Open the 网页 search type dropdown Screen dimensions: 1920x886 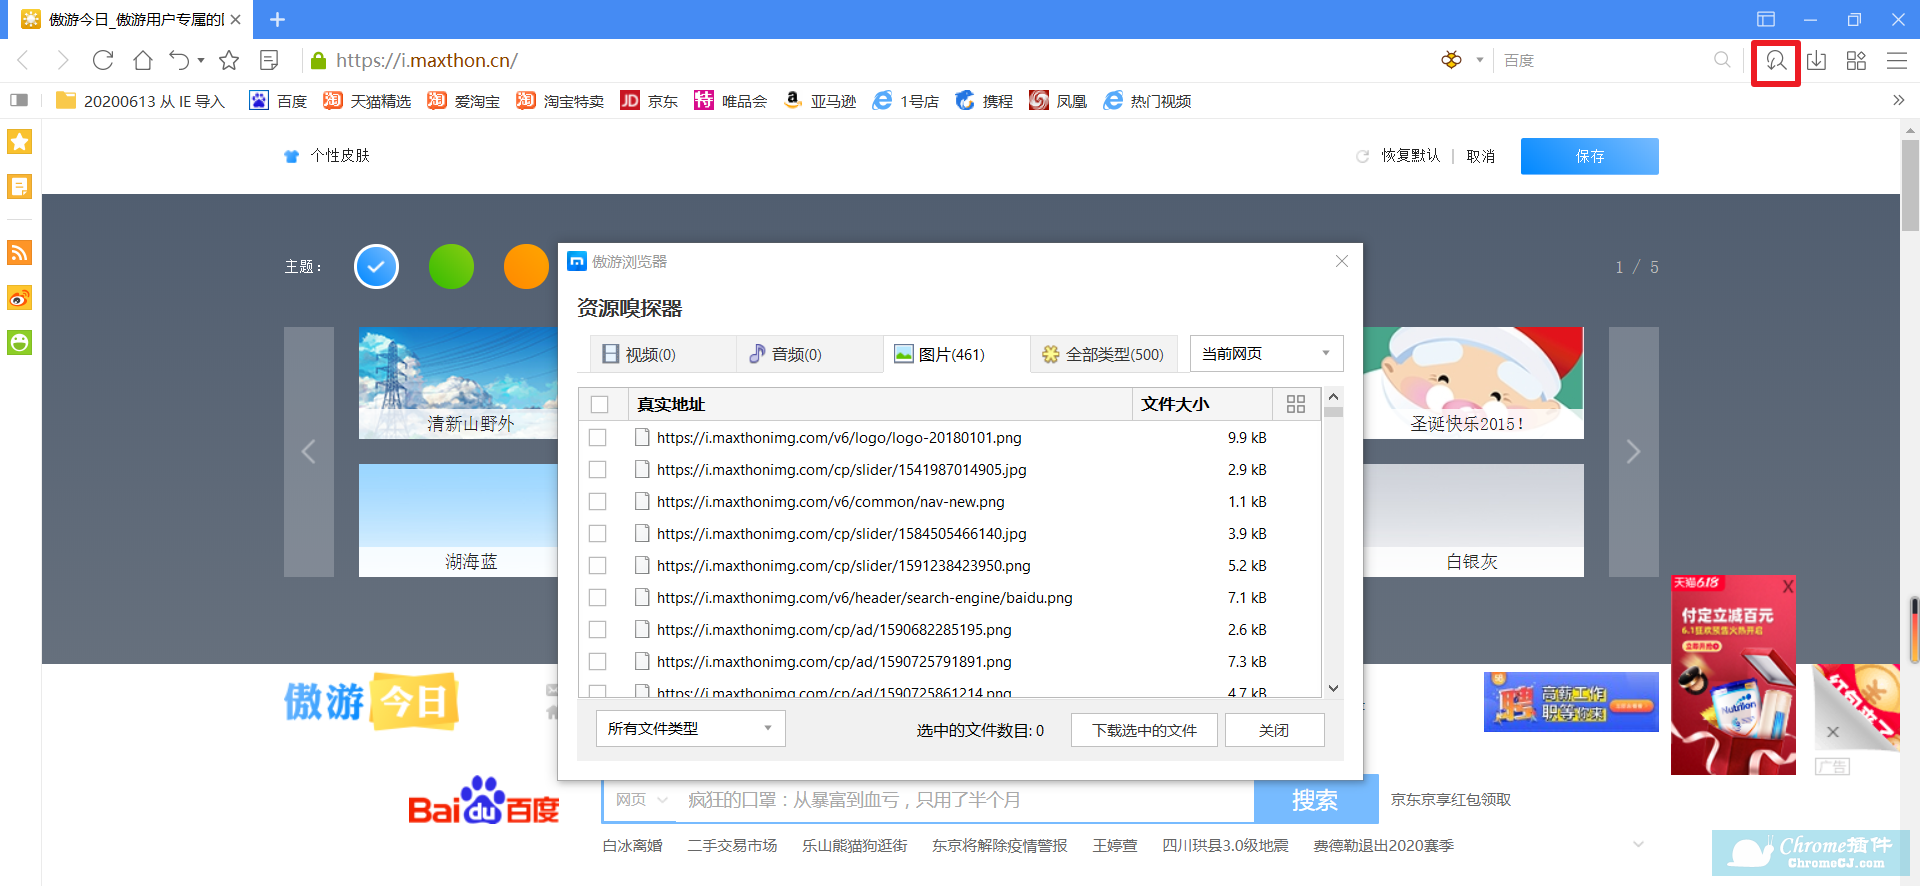tap(642, 800)
